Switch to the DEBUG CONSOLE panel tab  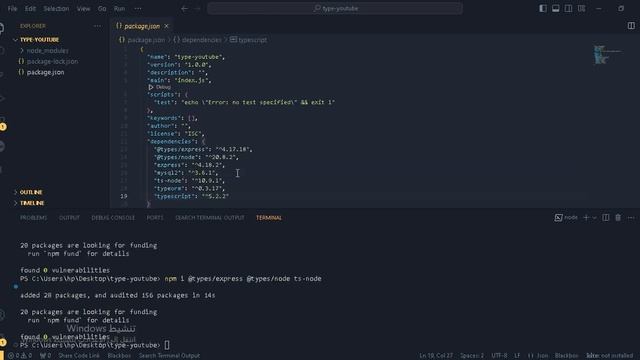click(113, 218)
